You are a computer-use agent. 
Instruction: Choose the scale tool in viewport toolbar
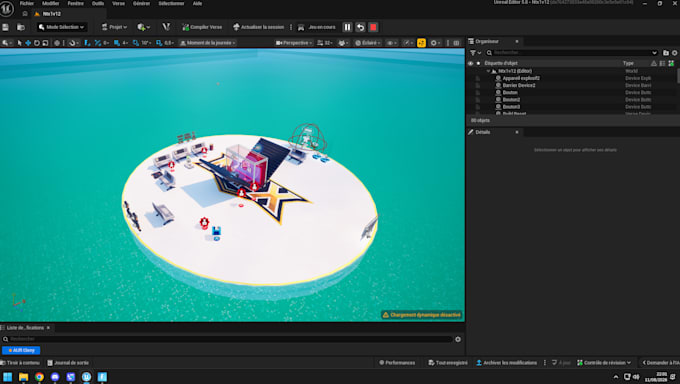pyautogui.click(x=45, y=43)
